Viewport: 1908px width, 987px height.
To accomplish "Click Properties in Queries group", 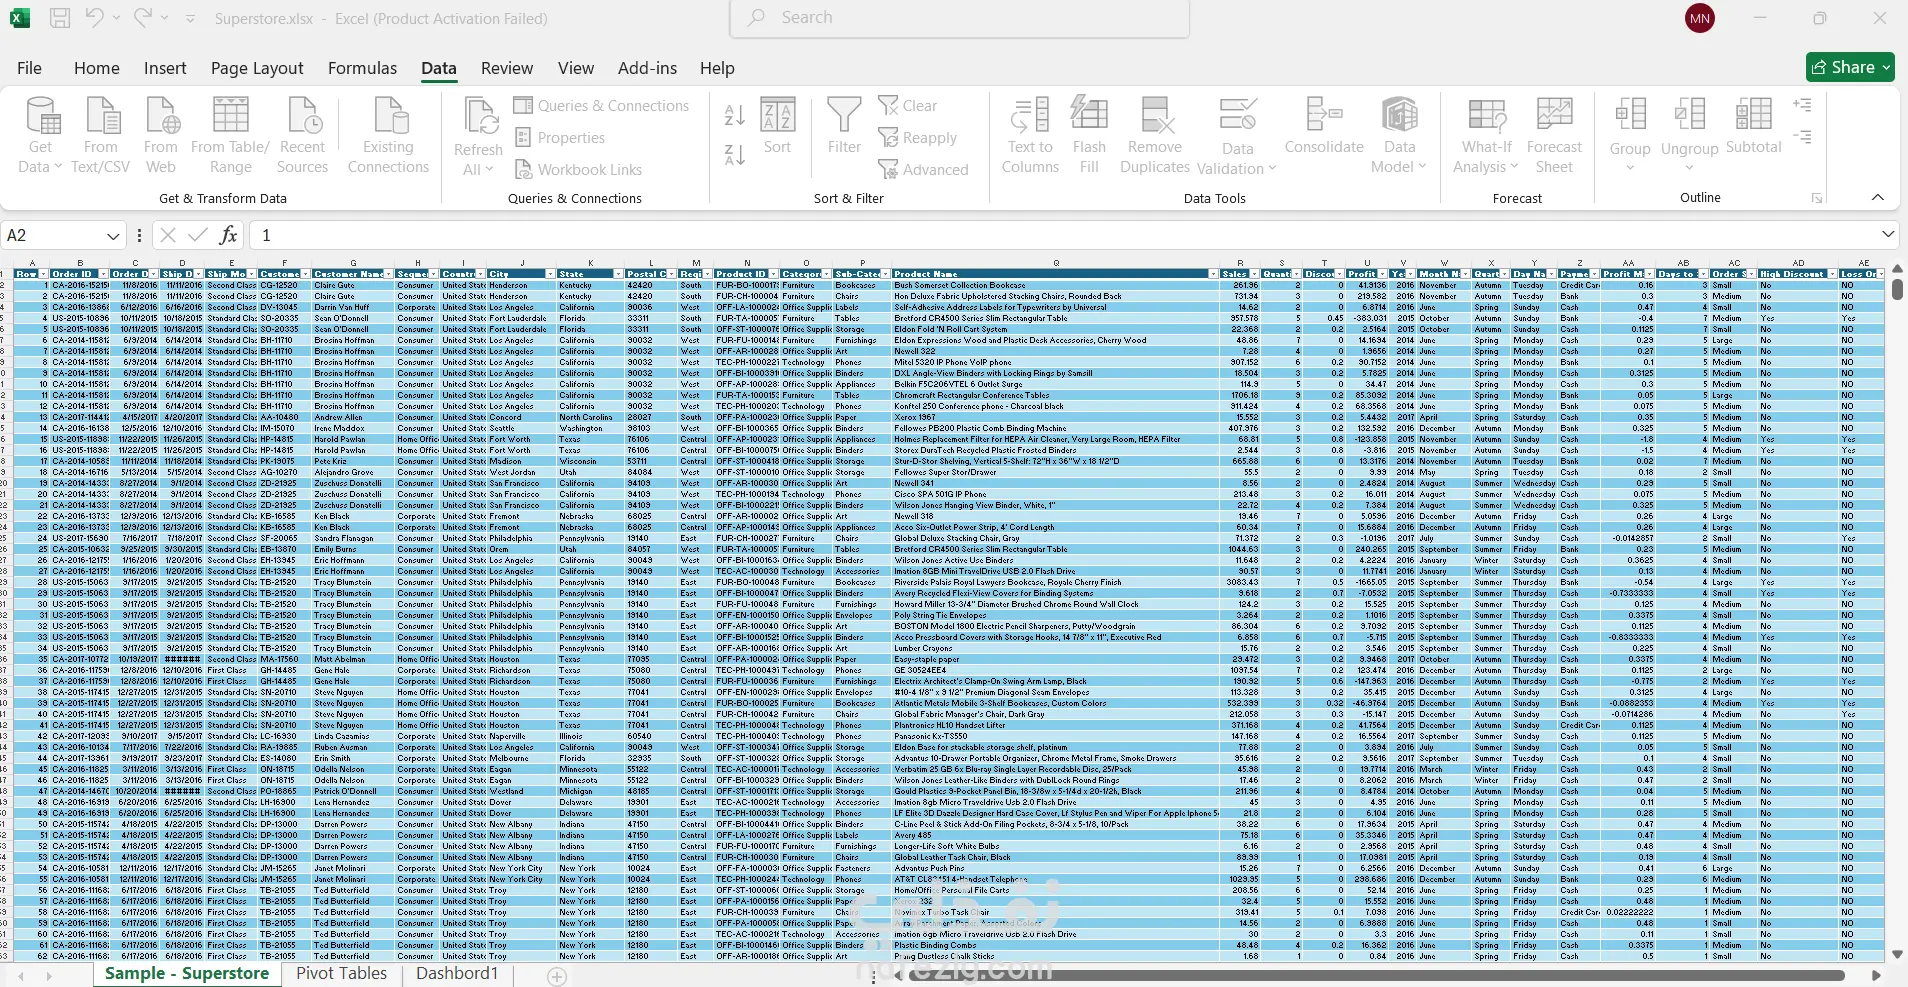I will click(560, 138).
